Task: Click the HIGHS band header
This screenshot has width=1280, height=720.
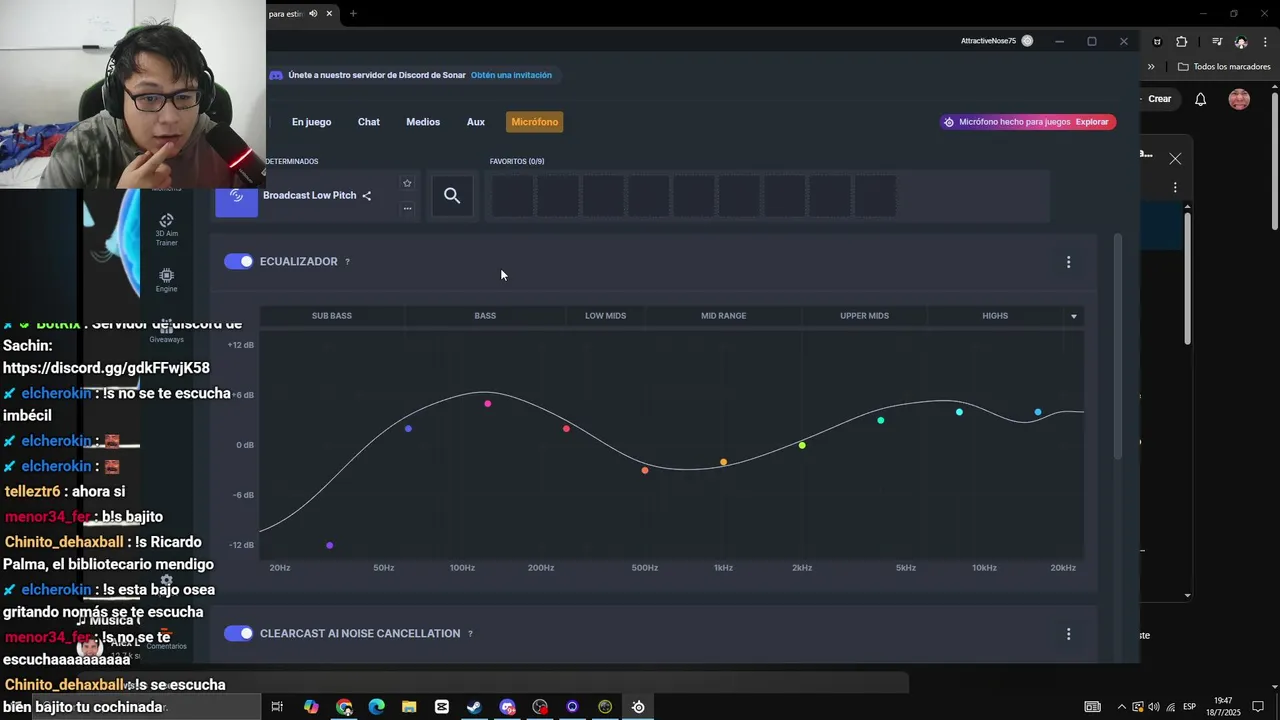Action: 995,316
